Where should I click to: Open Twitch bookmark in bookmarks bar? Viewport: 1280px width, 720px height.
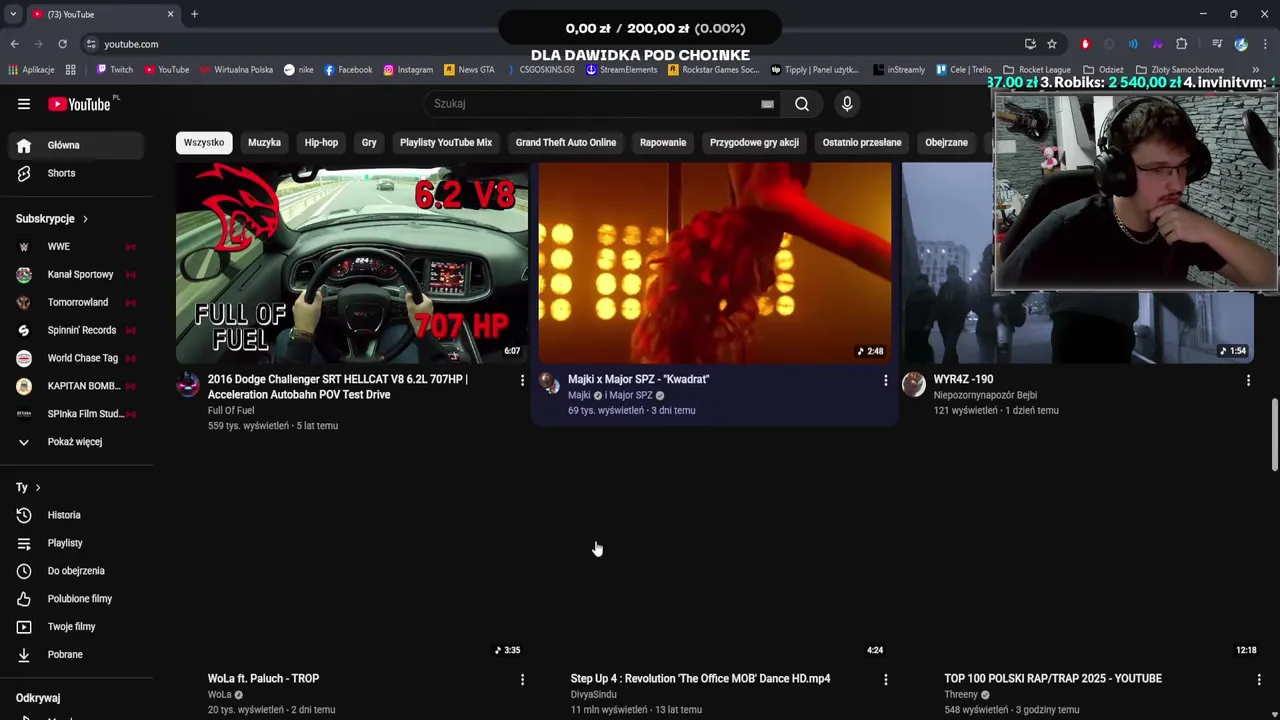(x=114, y=70)
